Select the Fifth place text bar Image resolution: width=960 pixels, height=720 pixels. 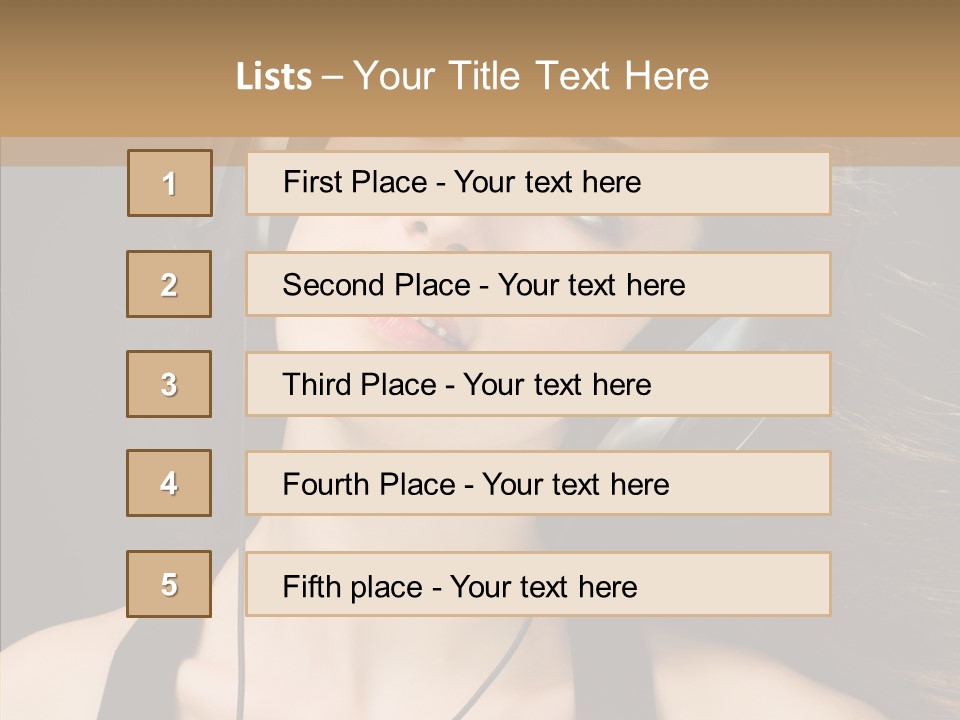(538, 585)
